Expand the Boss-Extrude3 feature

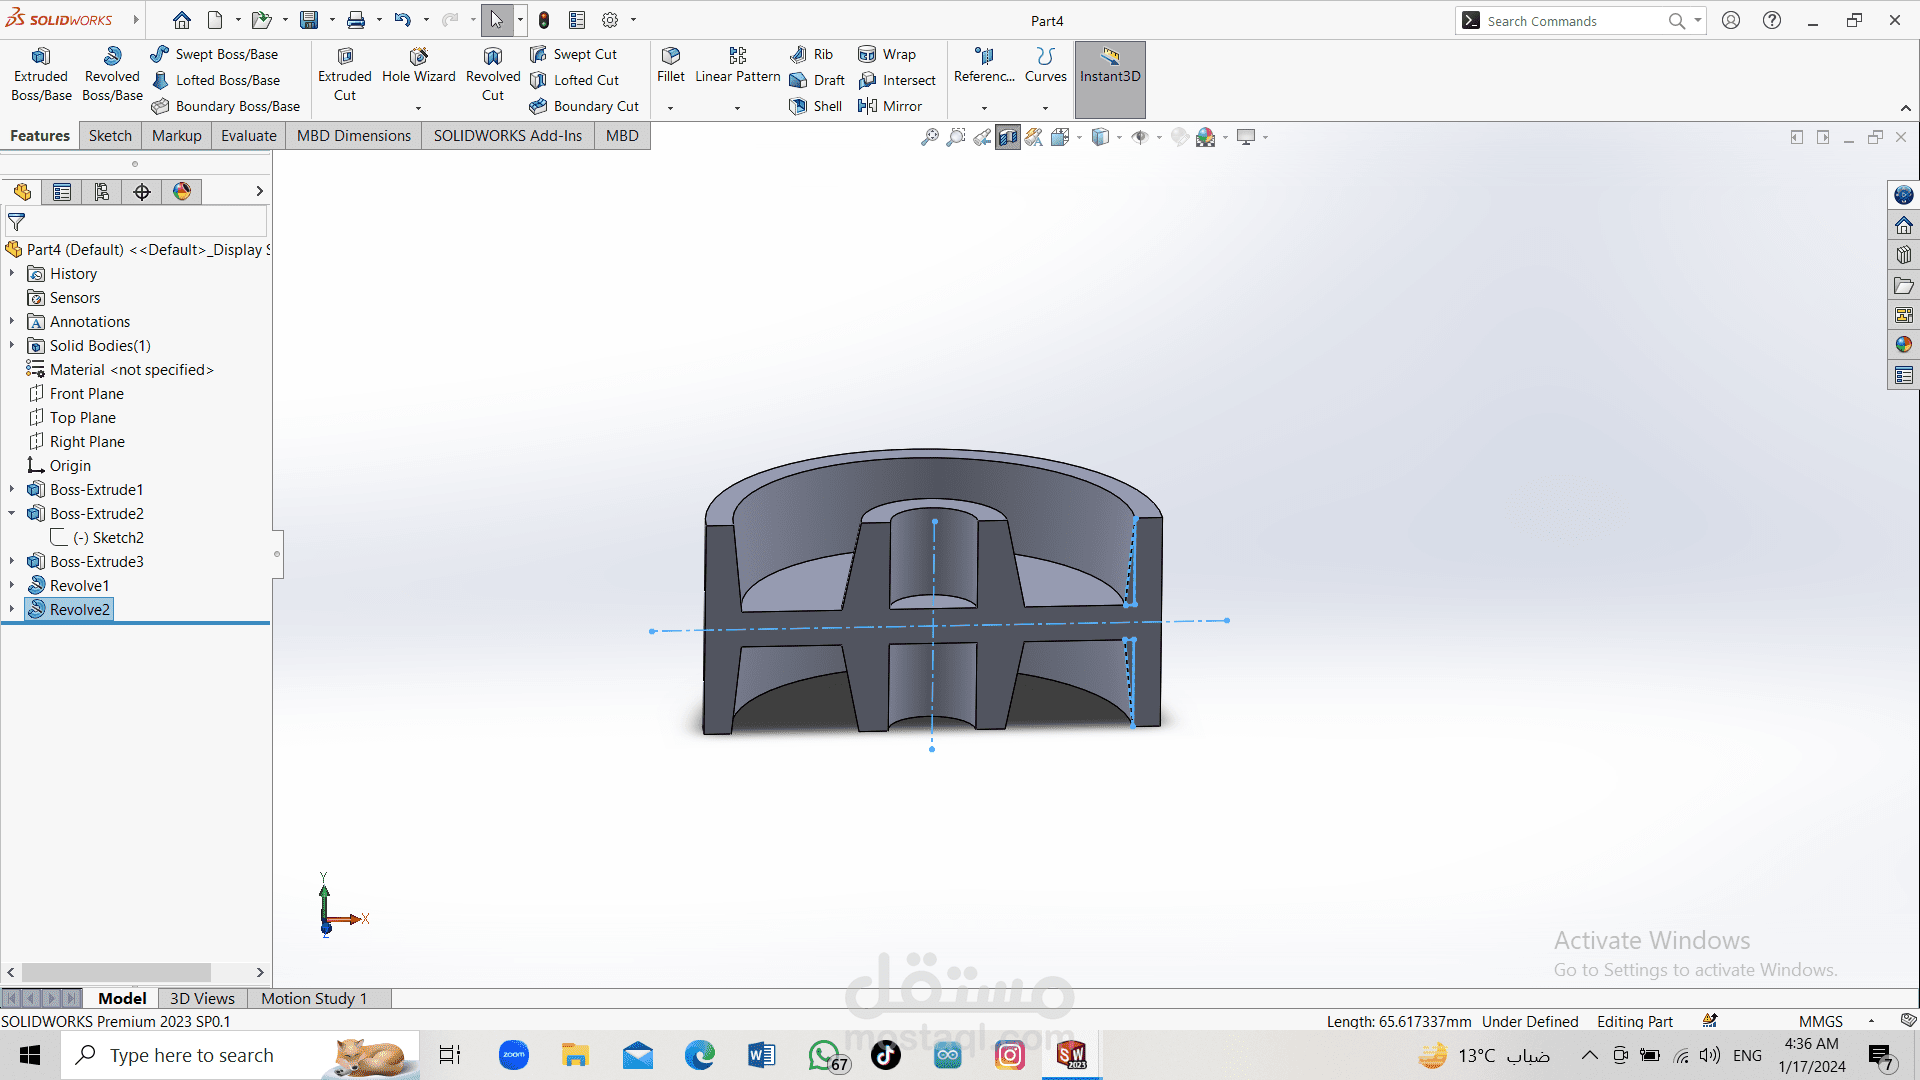[x=12, y=561]
